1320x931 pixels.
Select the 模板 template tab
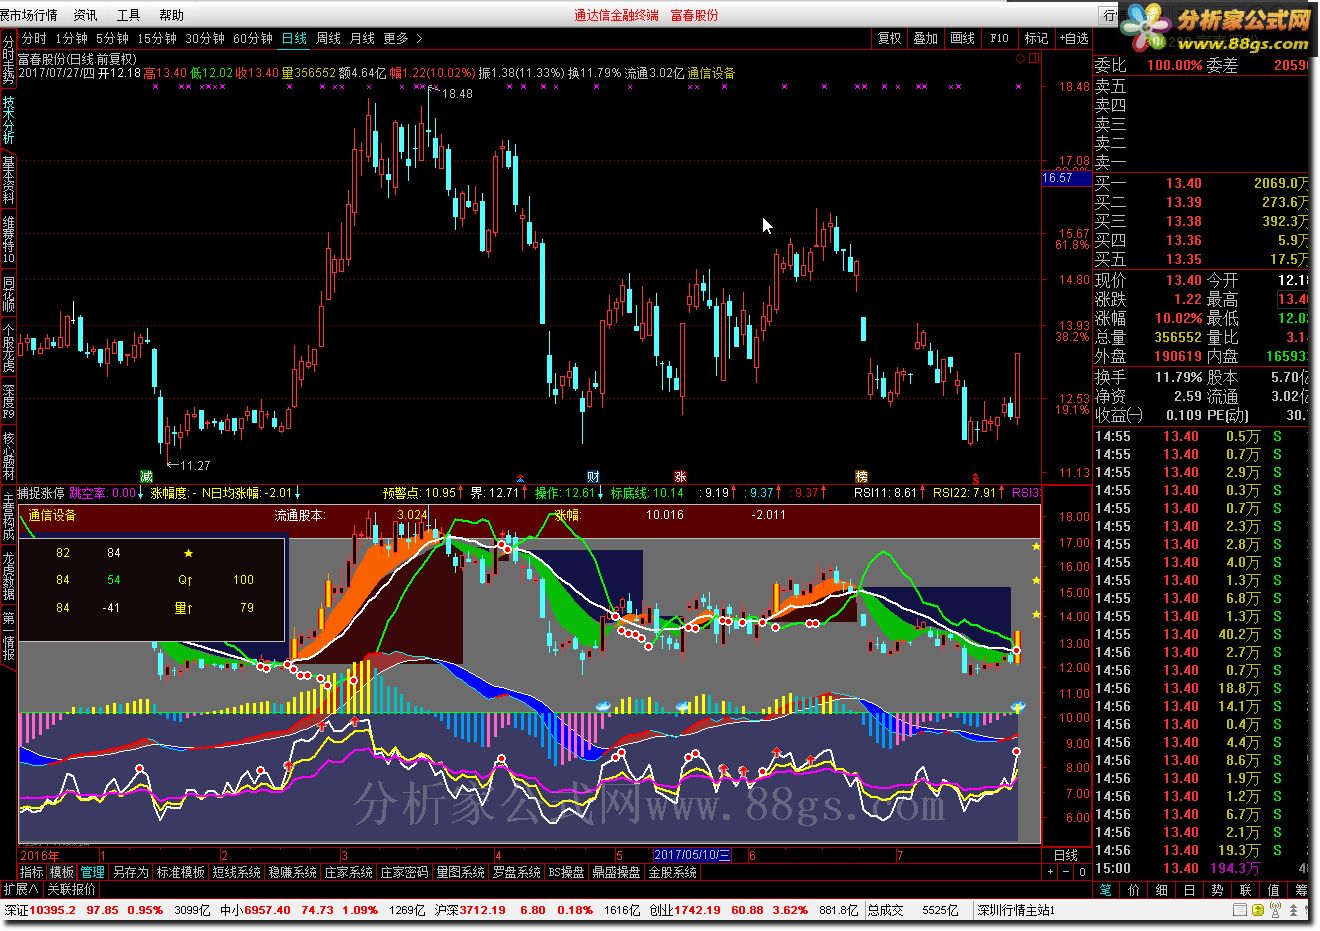pyautogui.click(x=62, y=873)
